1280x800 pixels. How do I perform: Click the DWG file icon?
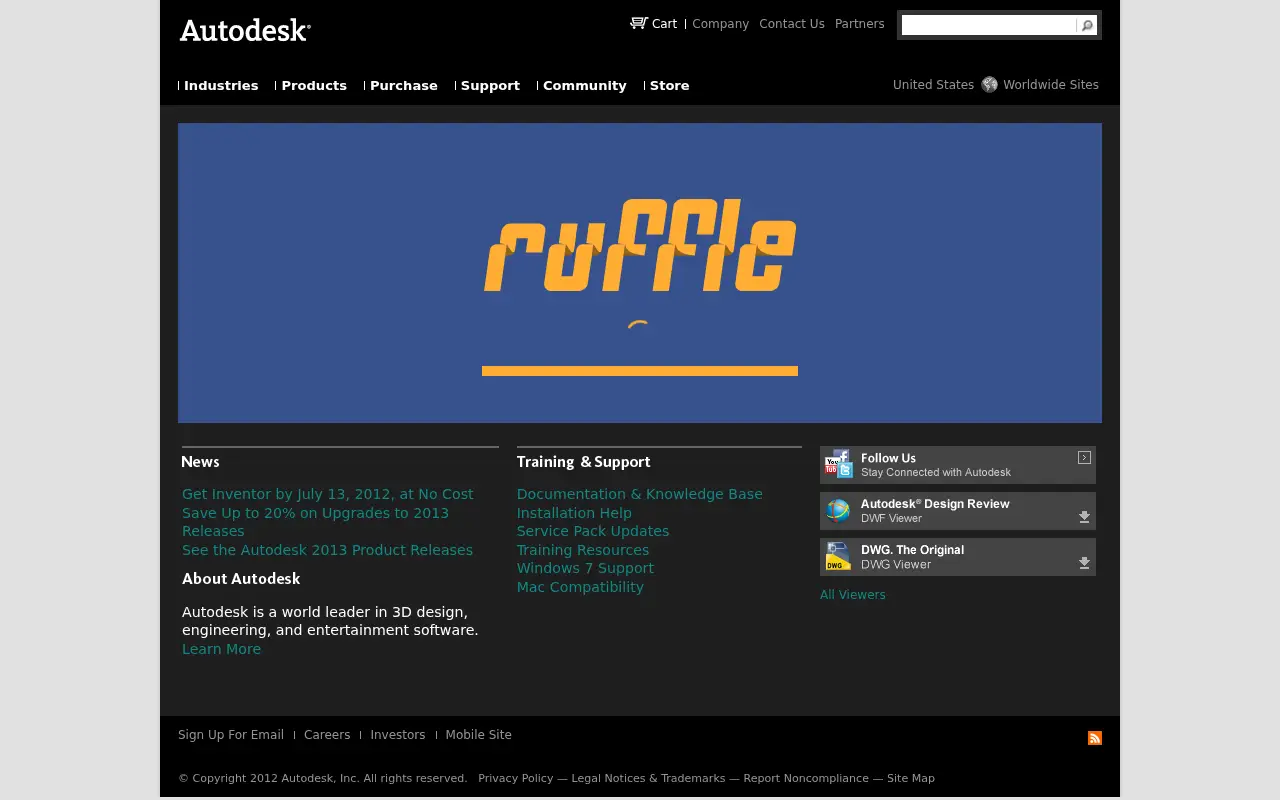tap(838, 557)
